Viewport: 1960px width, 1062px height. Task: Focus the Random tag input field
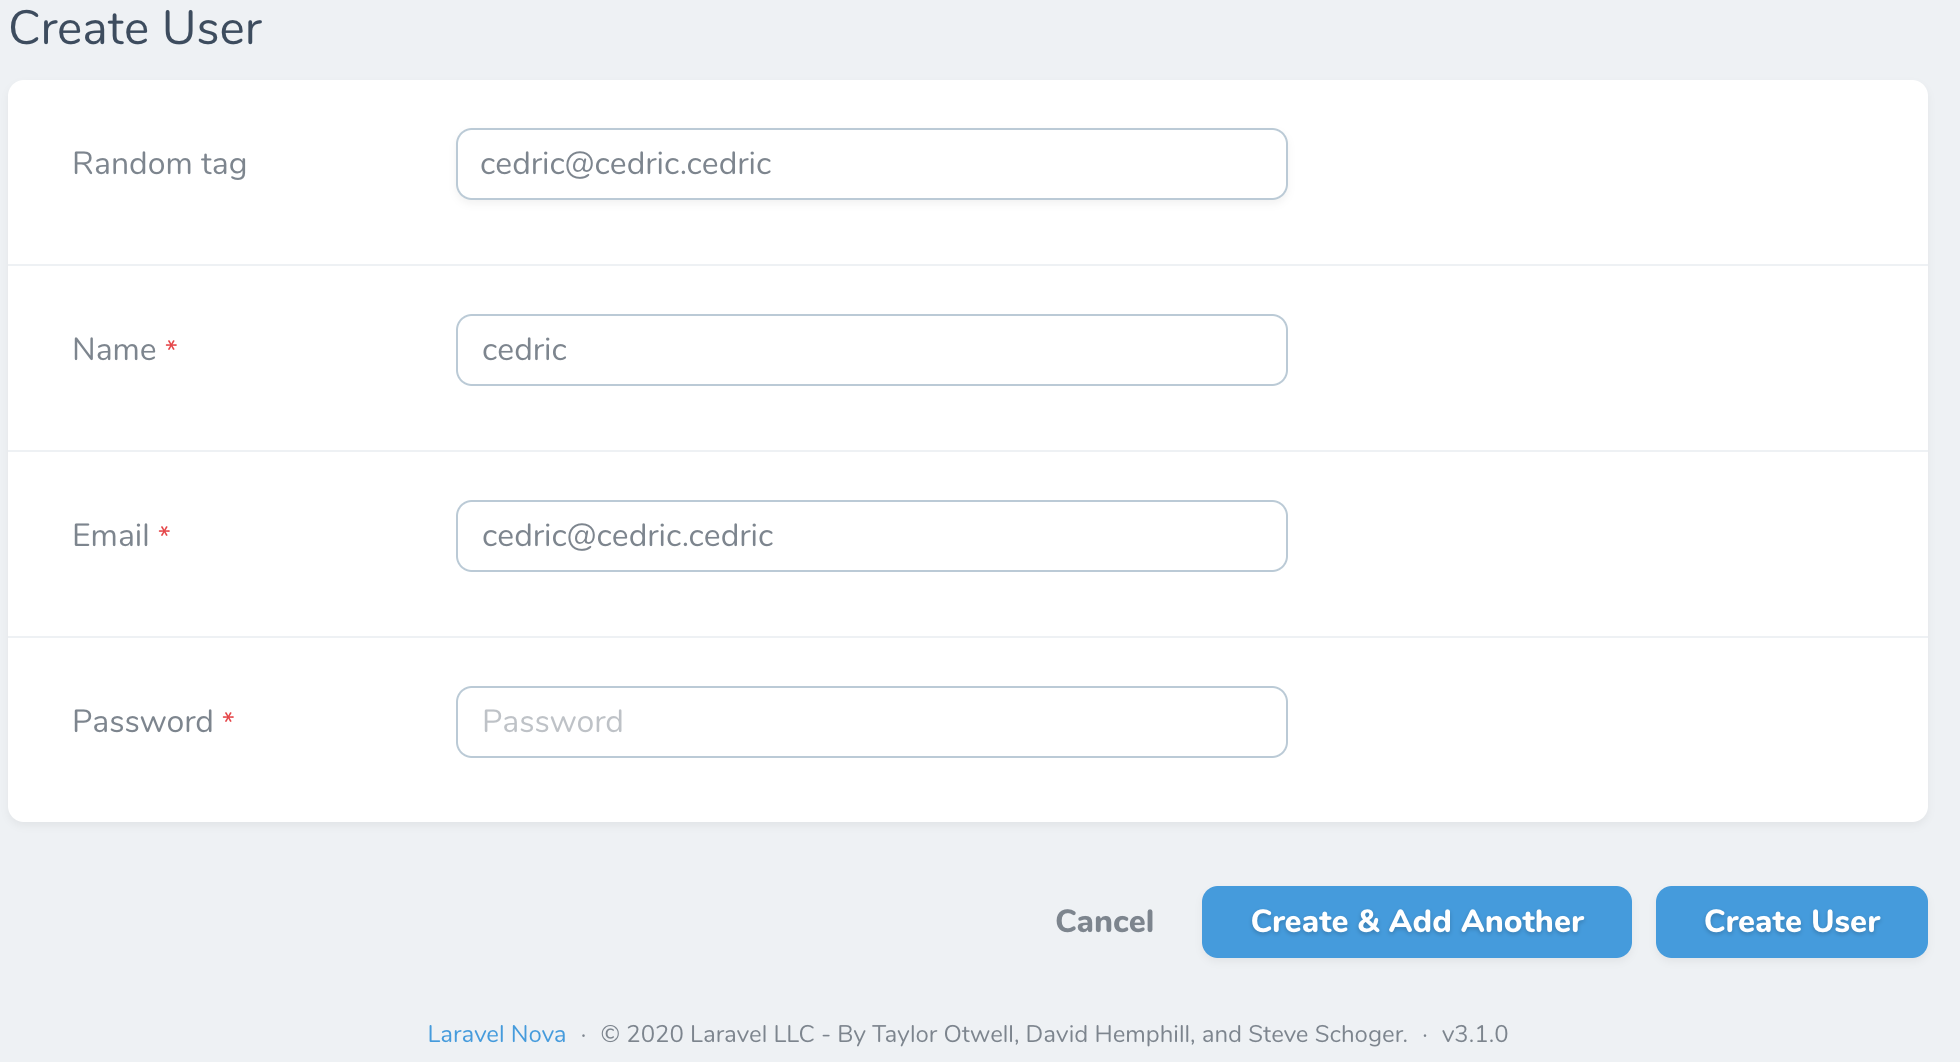tap(871, 164)
